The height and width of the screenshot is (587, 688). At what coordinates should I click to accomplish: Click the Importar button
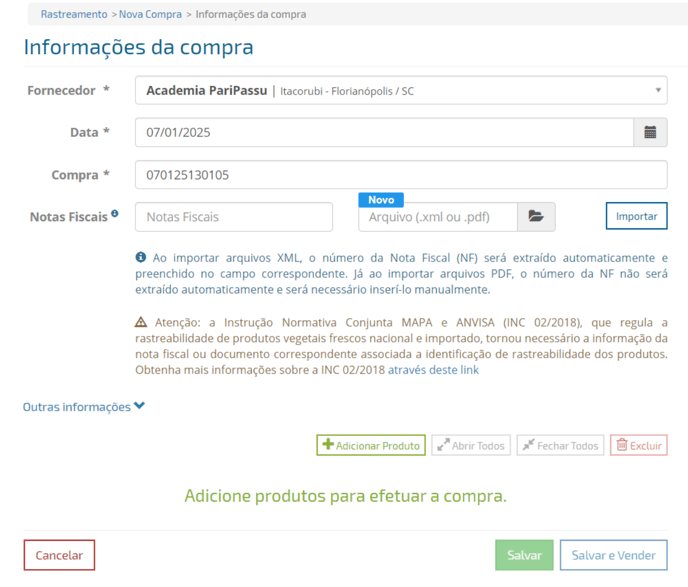click(x=636, y=216)
